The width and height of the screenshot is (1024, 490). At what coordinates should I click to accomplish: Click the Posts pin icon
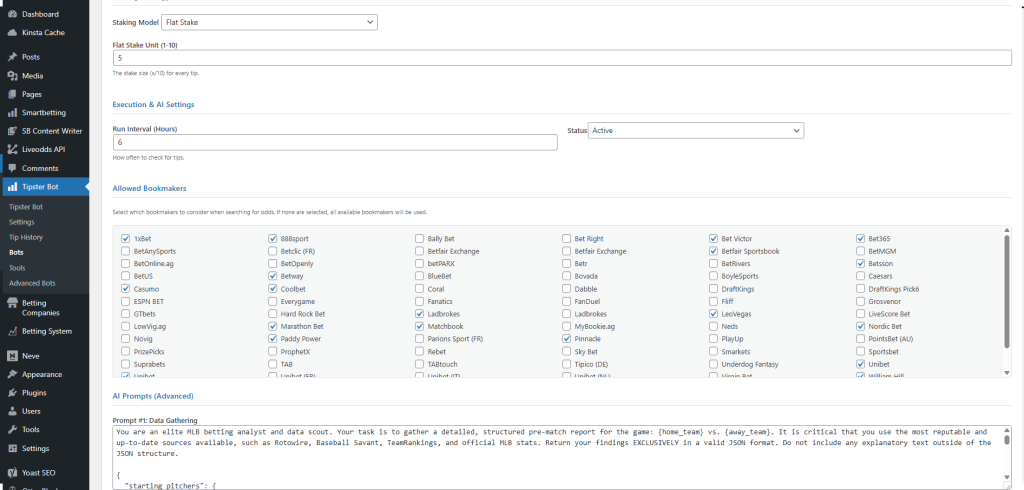point(11,57)
